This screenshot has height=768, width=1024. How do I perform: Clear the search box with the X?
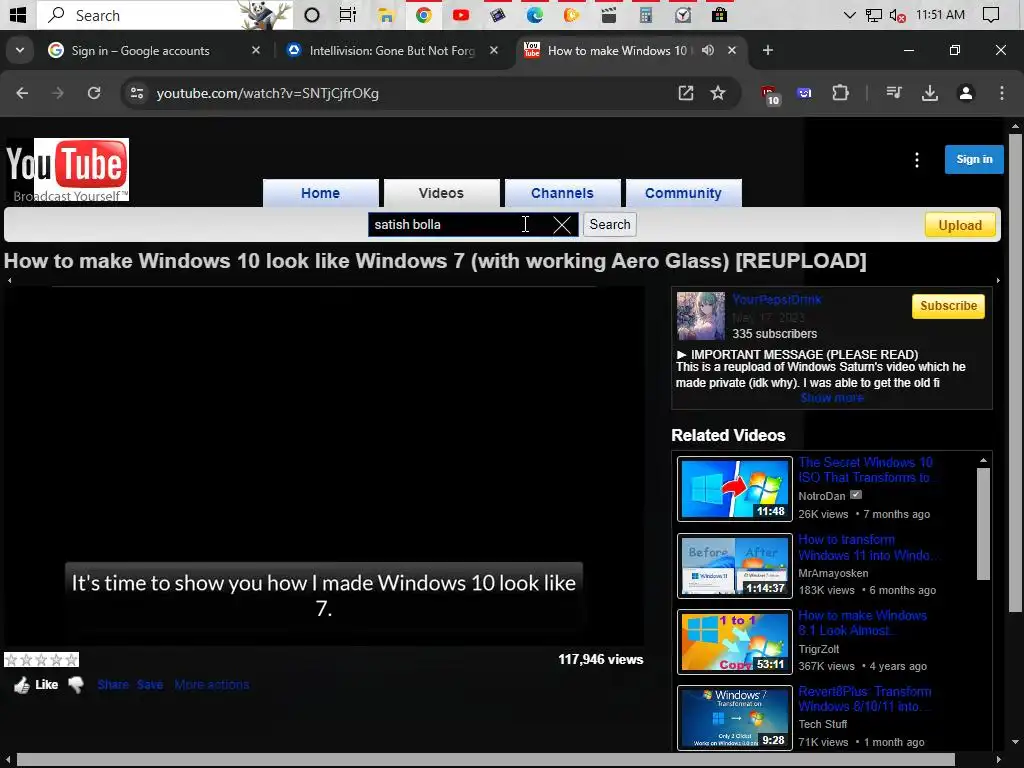[562, 225]
